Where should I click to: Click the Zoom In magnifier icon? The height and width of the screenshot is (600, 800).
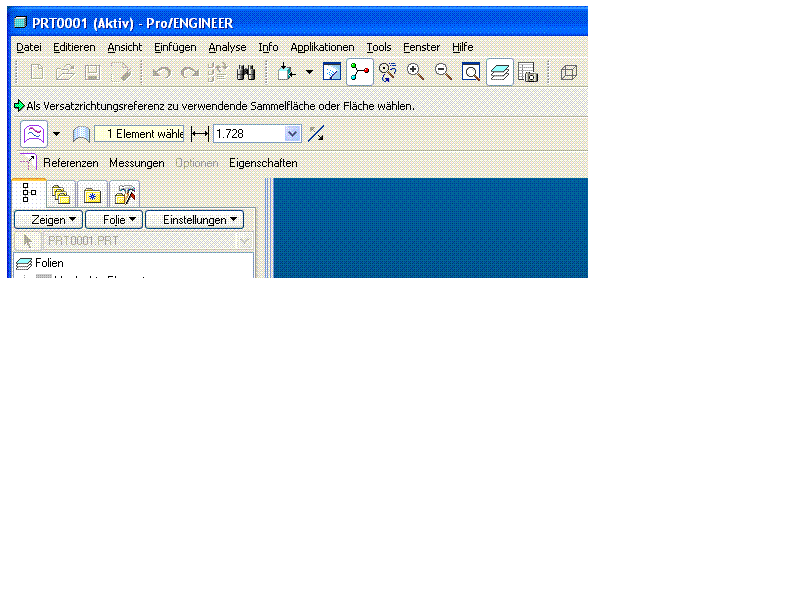point(415,72)
